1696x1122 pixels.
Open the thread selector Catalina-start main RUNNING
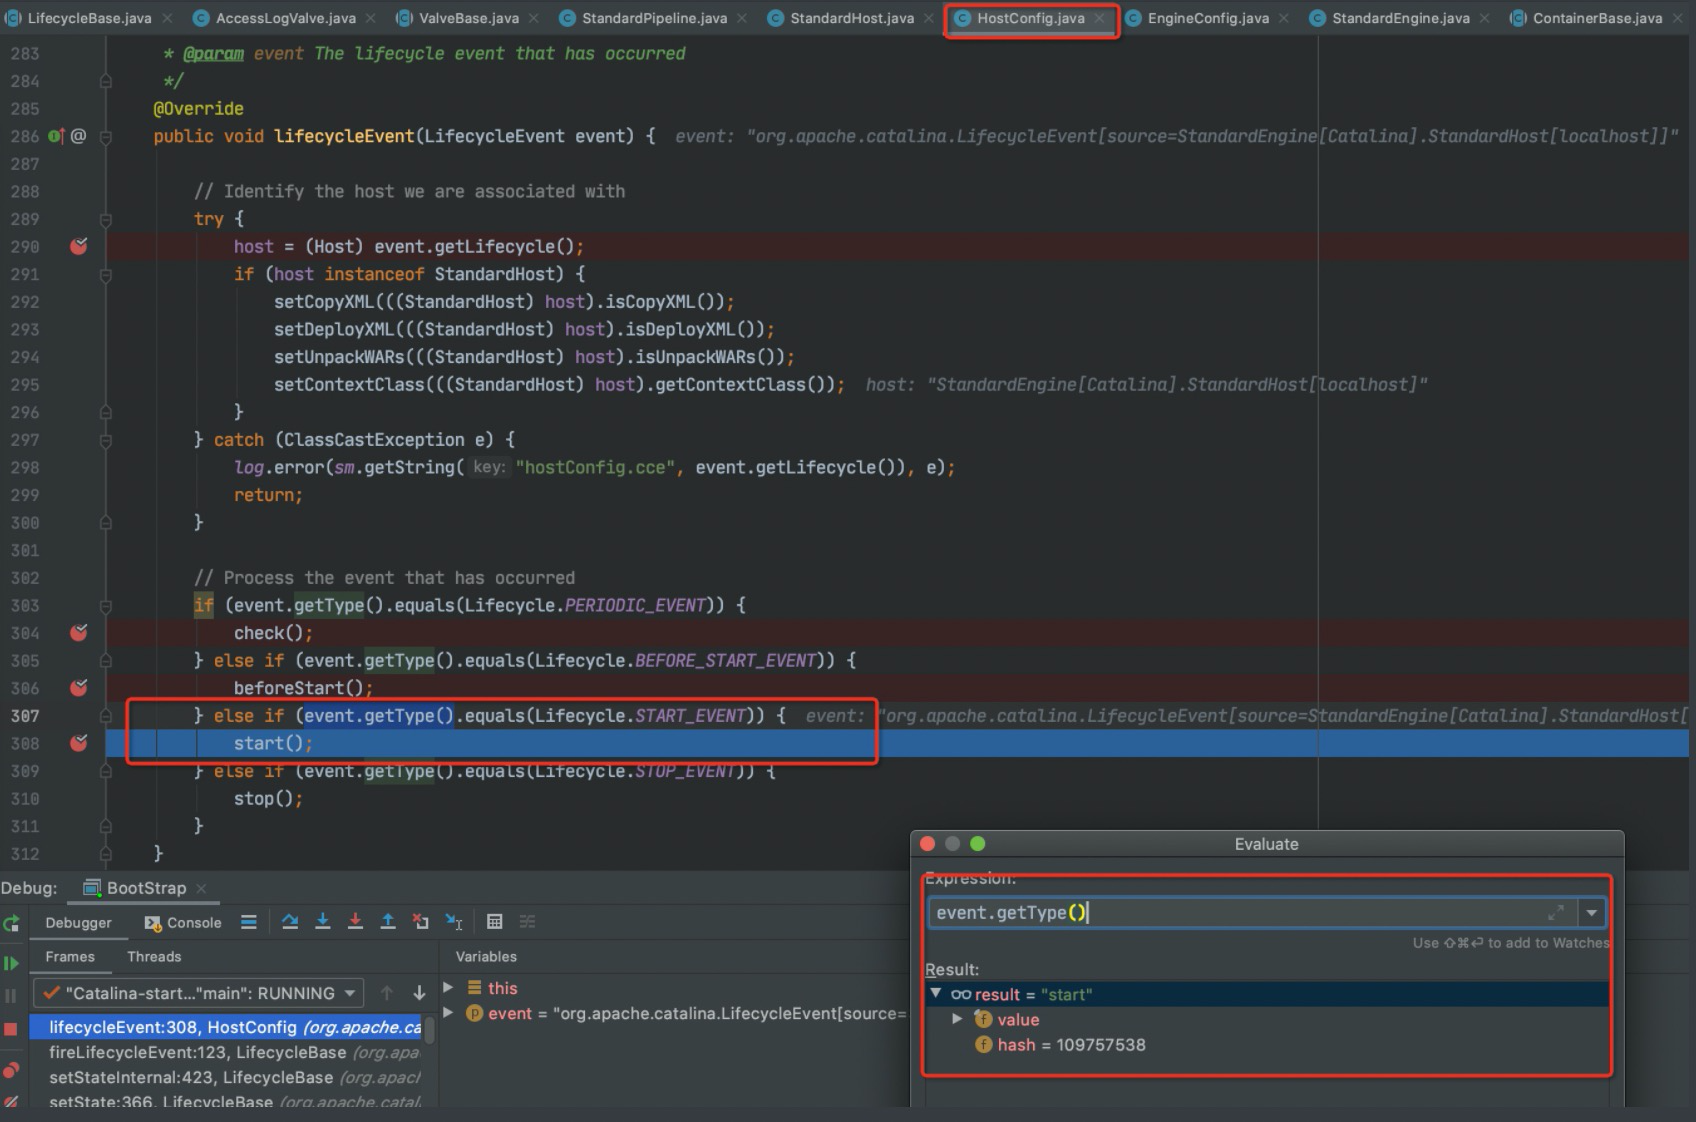[200, 993]
